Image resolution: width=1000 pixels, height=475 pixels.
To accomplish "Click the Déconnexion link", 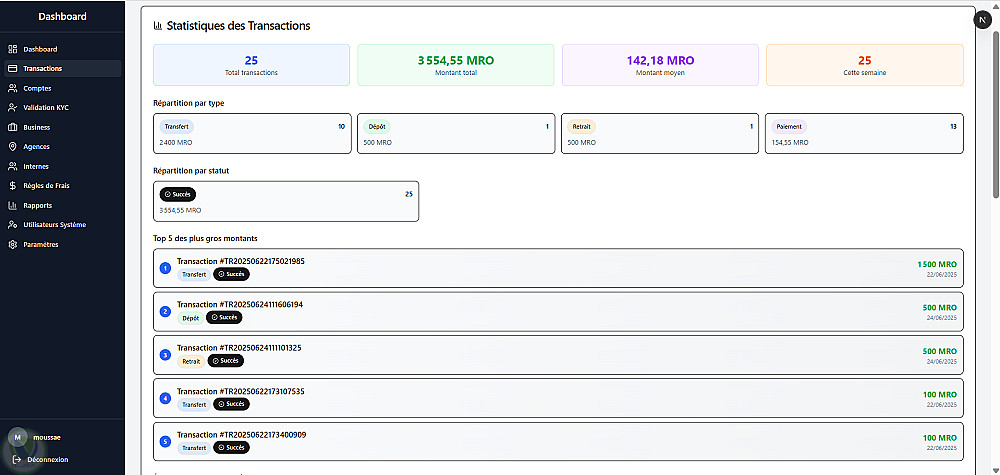I will [x=48, y=459].
